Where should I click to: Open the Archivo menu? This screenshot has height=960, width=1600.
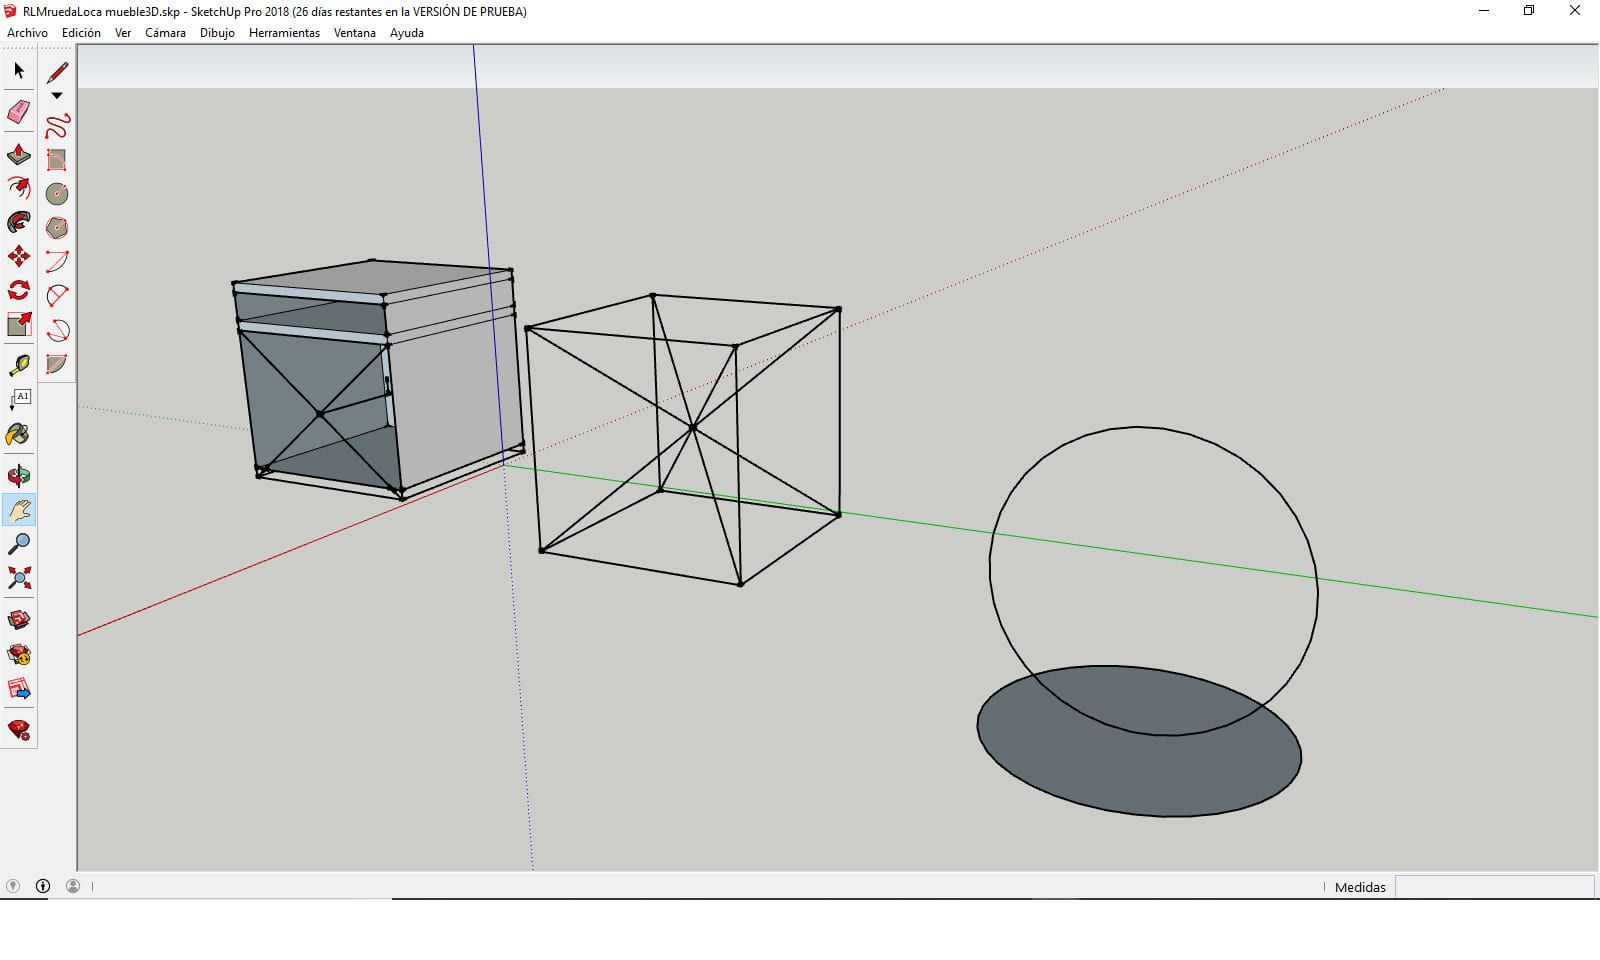pos(27,33)
